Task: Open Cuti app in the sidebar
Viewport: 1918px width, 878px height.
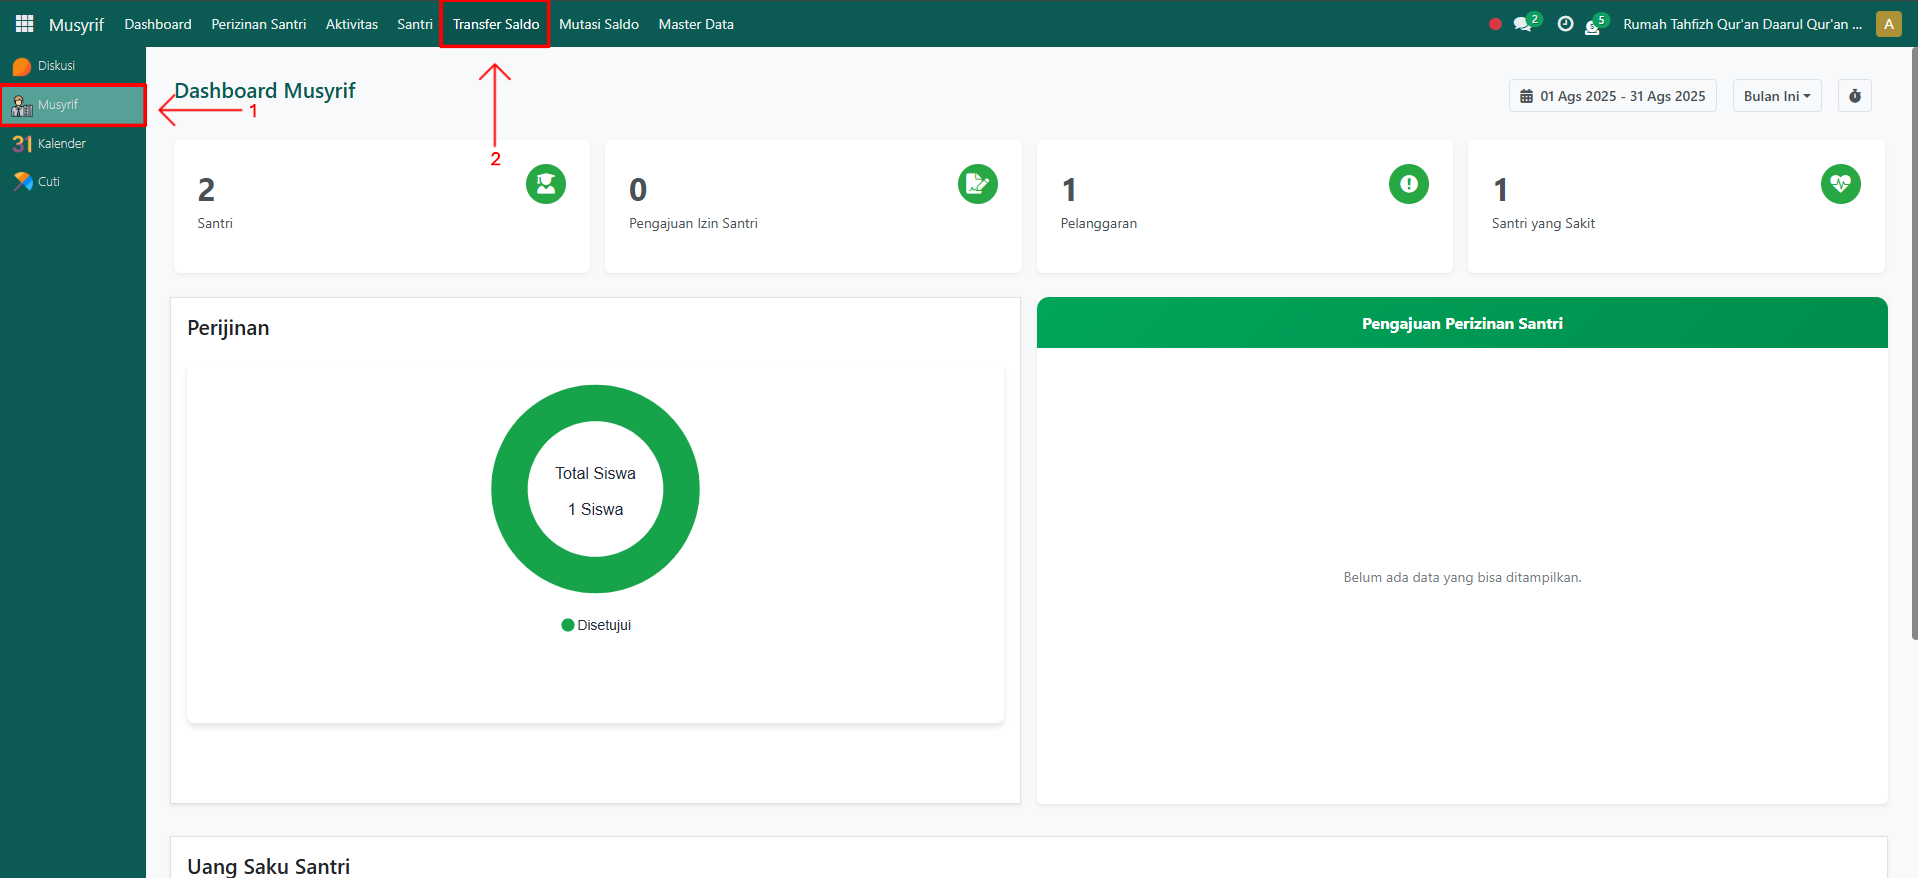Action: 48,182
